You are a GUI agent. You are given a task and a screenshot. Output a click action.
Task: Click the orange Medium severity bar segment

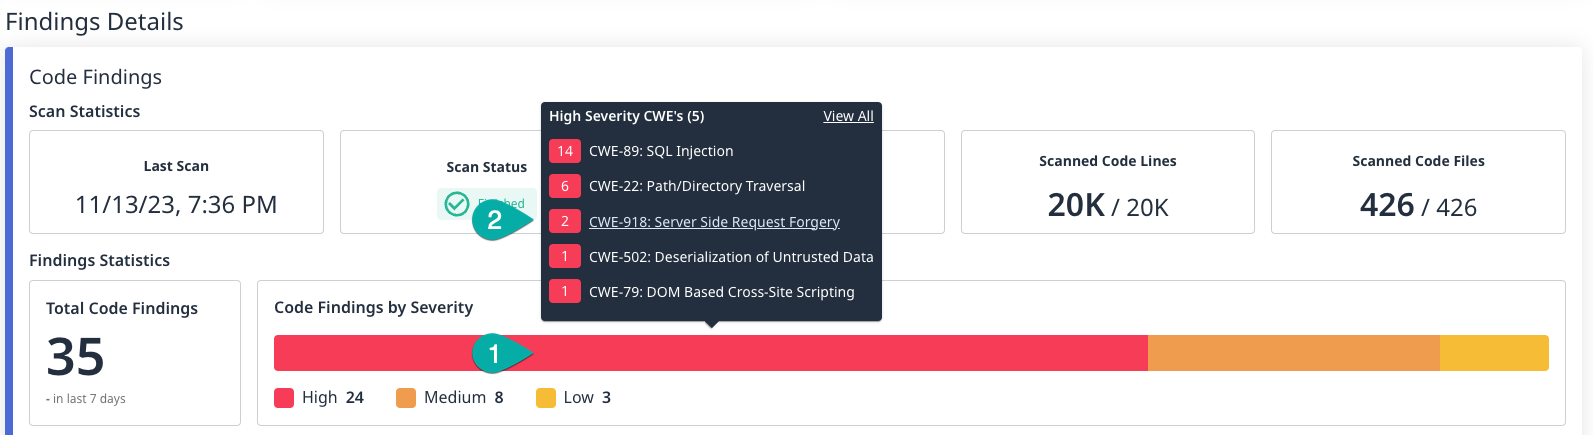tap(1293, 353)
